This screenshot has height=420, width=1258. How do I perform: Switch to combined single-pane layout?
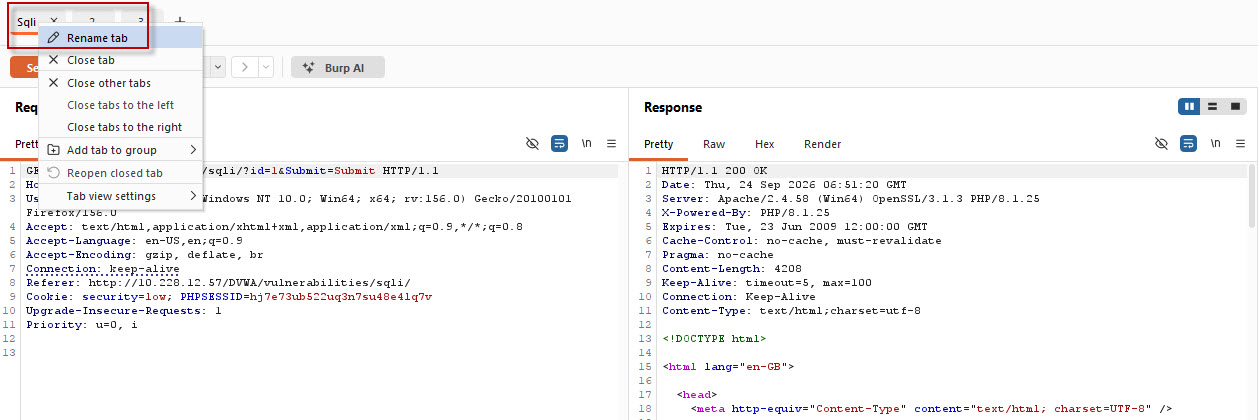coord(1235,106)
